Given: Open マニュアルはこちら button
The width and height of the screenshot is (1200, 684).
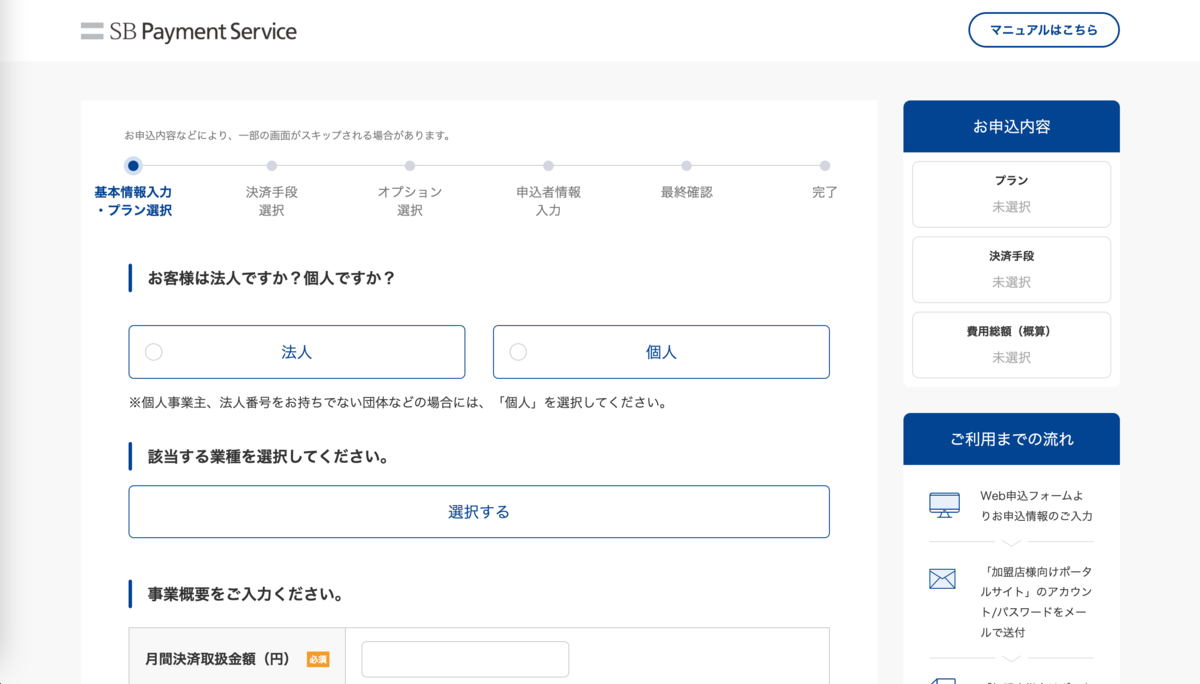Looking at the screenshot, I should (x=1044, y=30).
